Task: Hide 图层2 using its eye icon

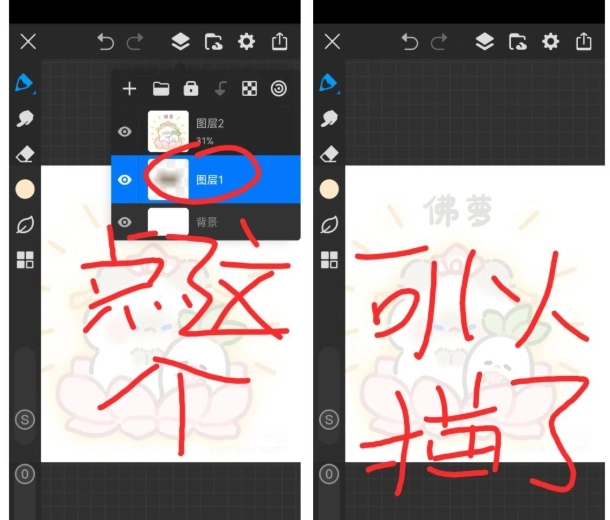Action: point(126,131)
